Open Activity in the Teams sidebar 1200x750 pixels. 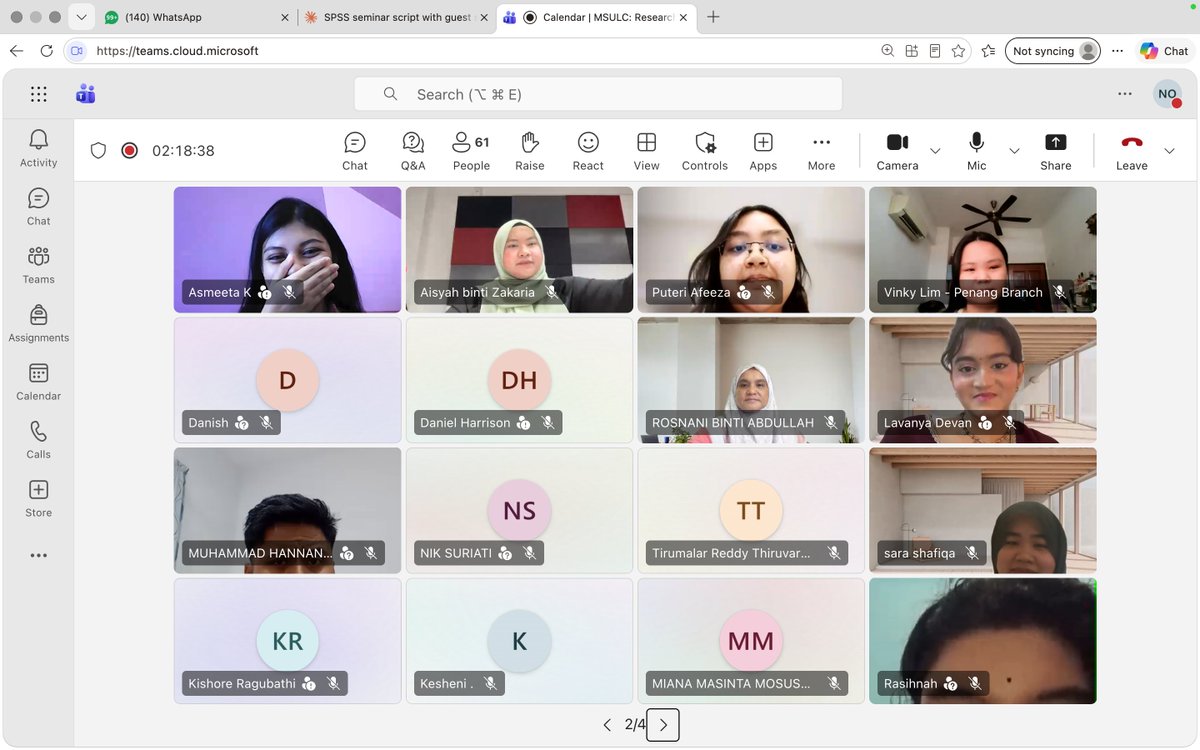38,148
